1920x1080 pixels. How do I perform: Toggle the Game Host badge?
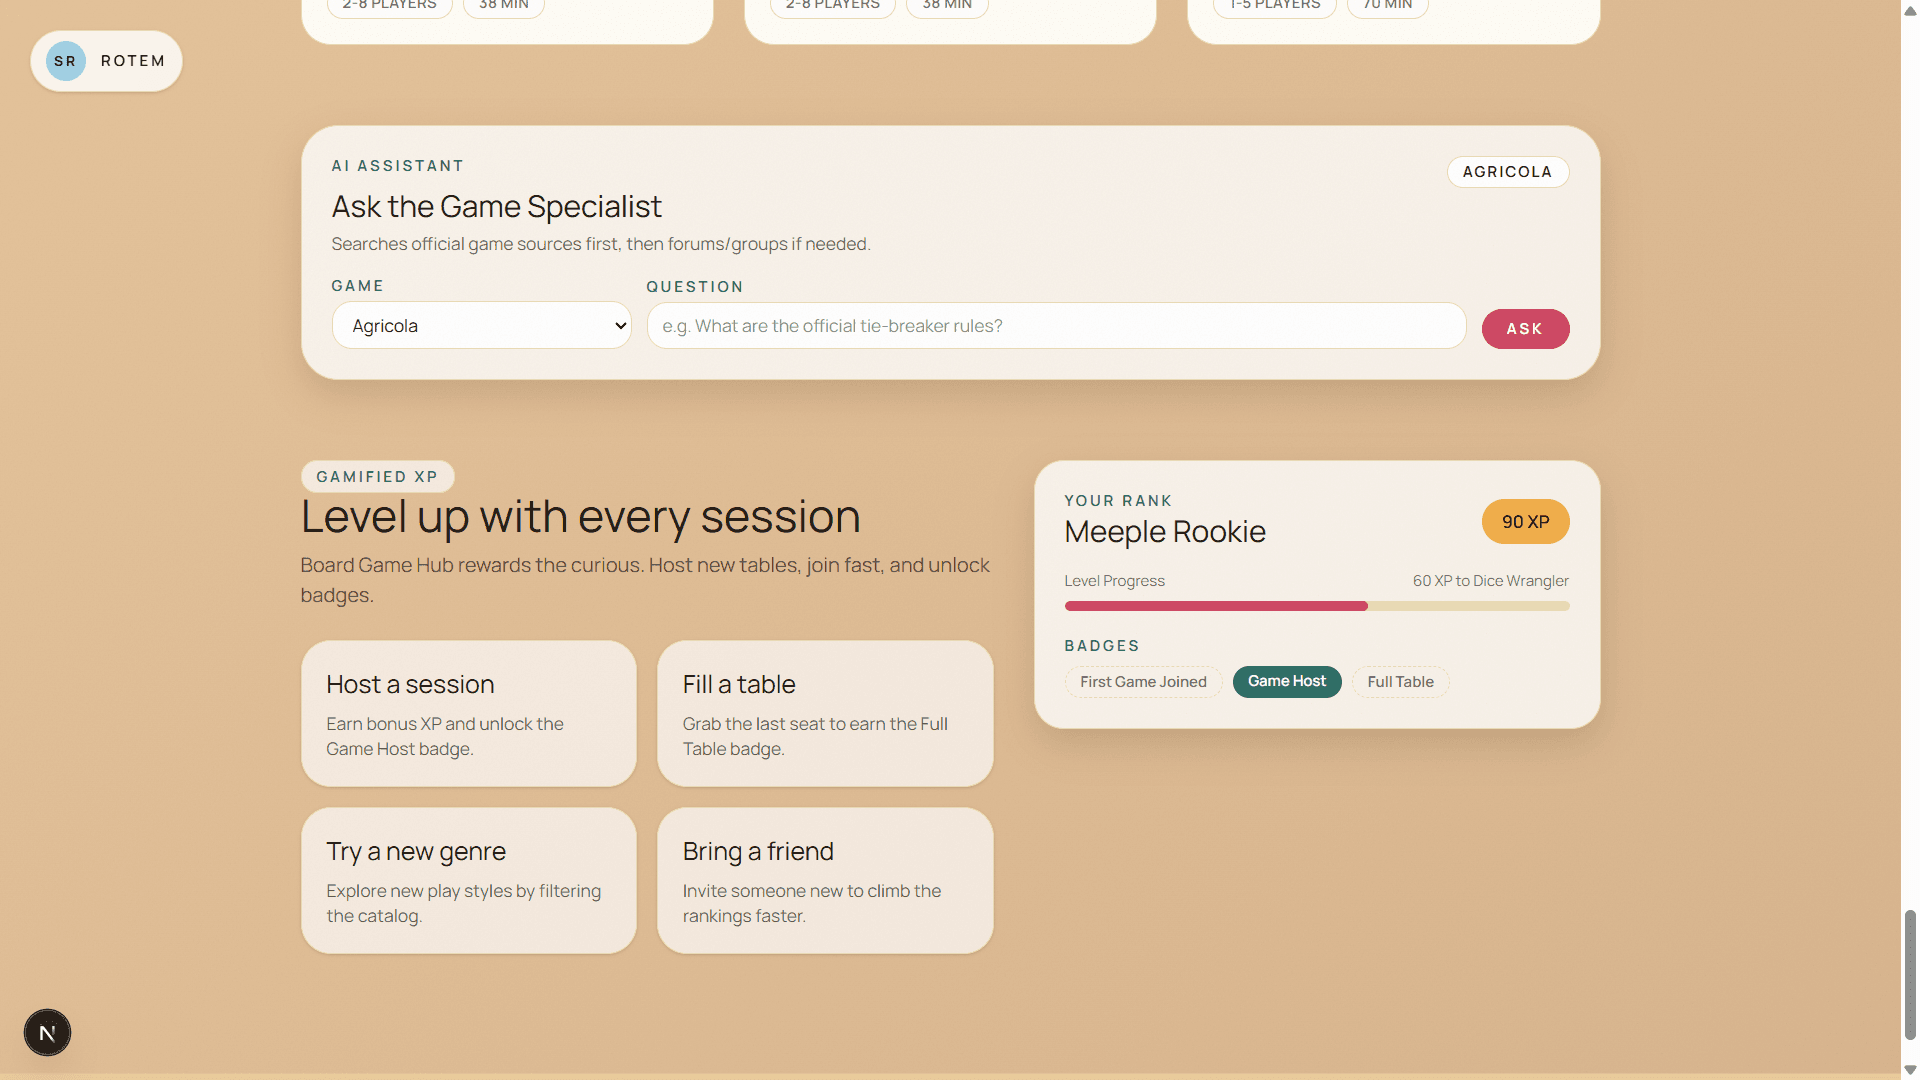pos(1286,681)
